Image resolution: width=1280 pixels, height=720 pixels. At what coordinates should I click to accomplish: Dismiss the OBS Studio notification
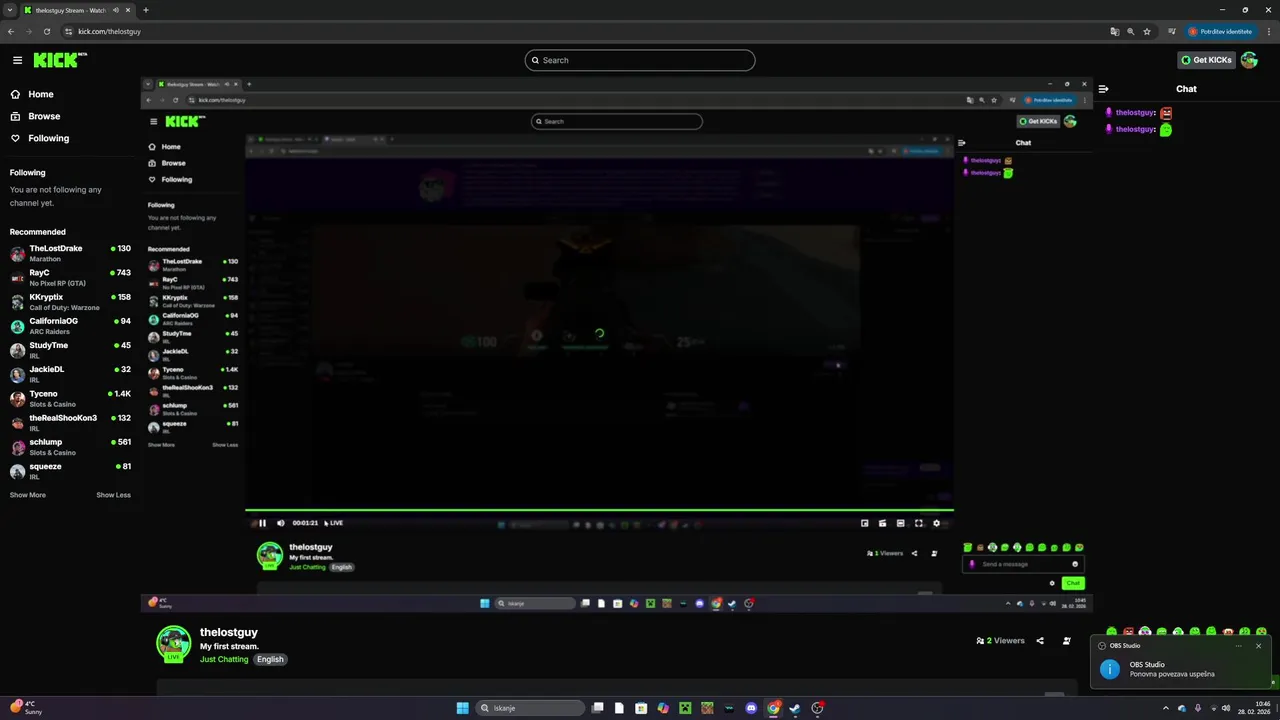tap(1259, 646)
